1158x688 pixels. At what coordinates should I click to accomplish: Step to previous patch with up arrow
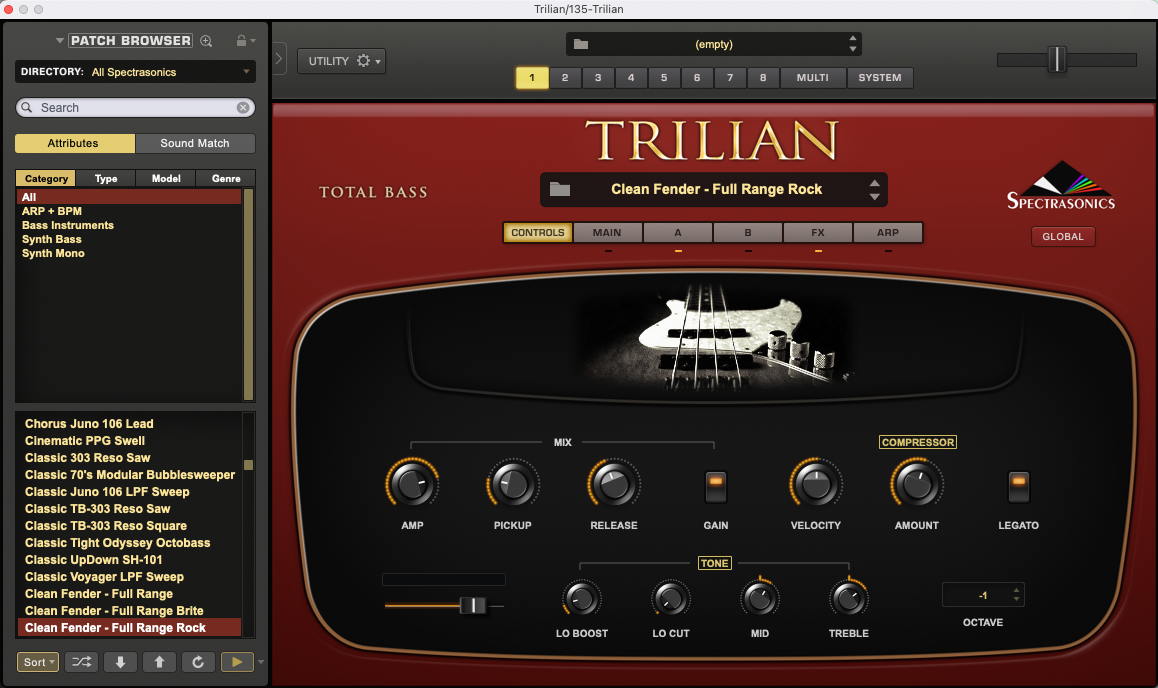coord(160,662)
